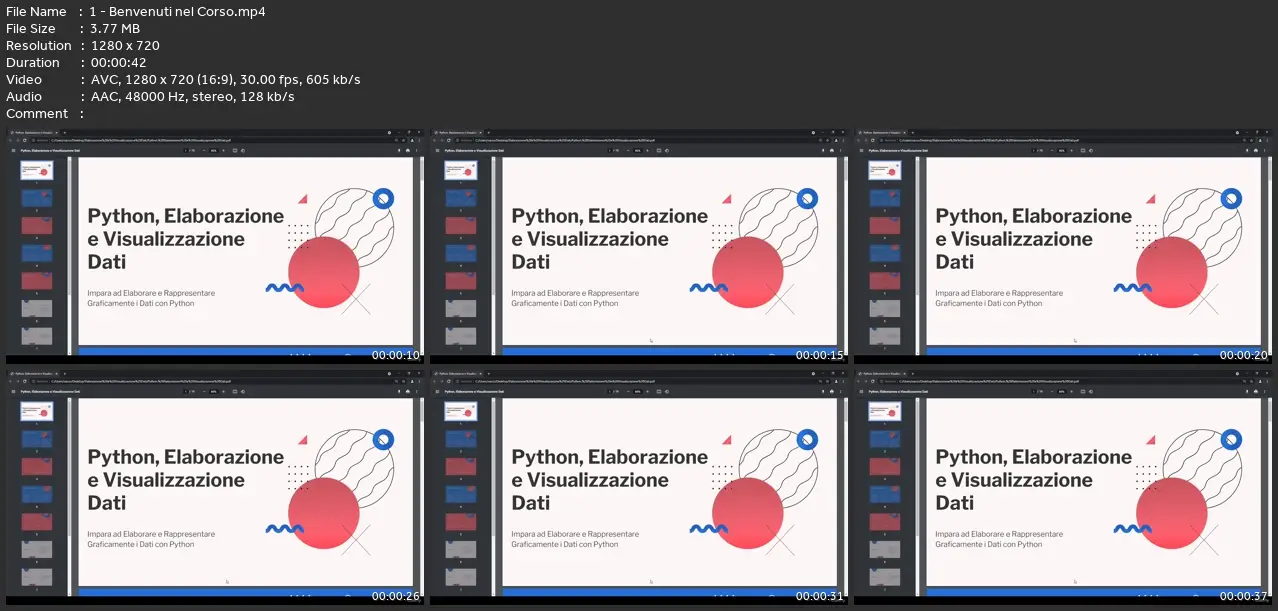Click the PDF zoom in icon in the 00:00:10 frame
This screenshot has height=611, width=1278.
point(223,151)
